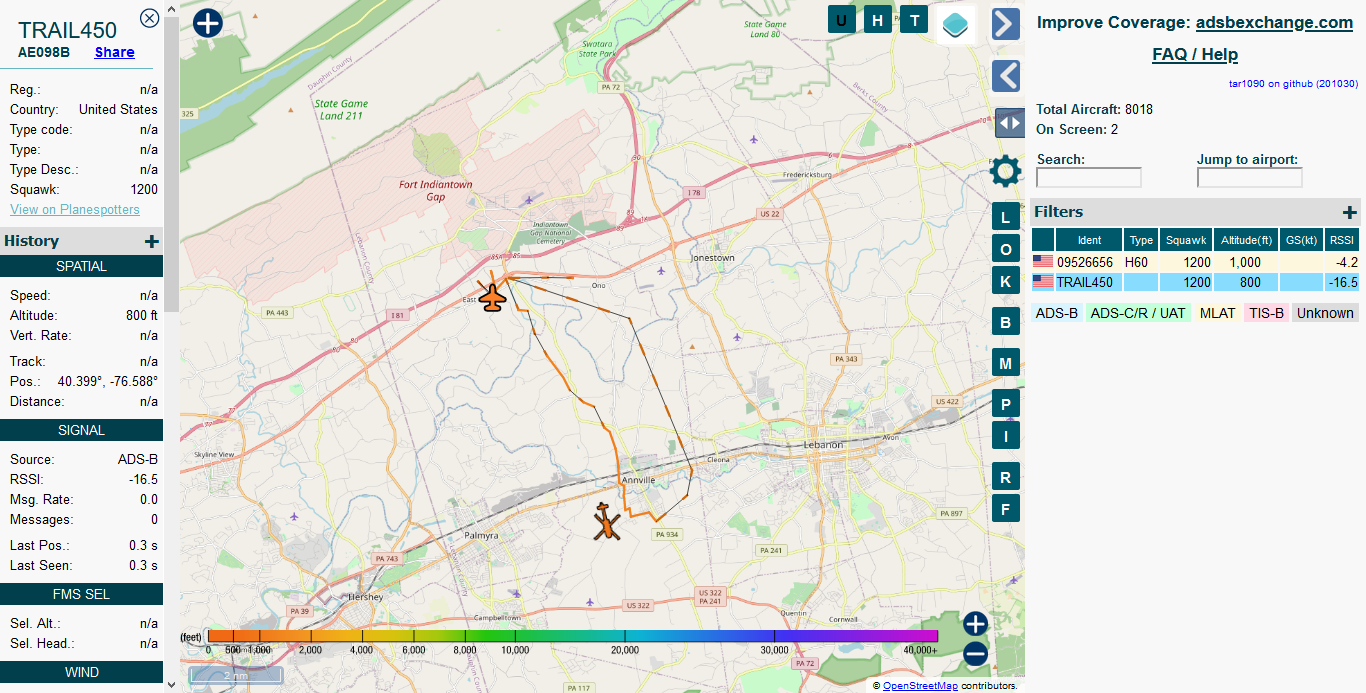The width and height of the screenshot is (1366, 693).
Task: Expand the Filters section plus
Action: coord(1350,212)
